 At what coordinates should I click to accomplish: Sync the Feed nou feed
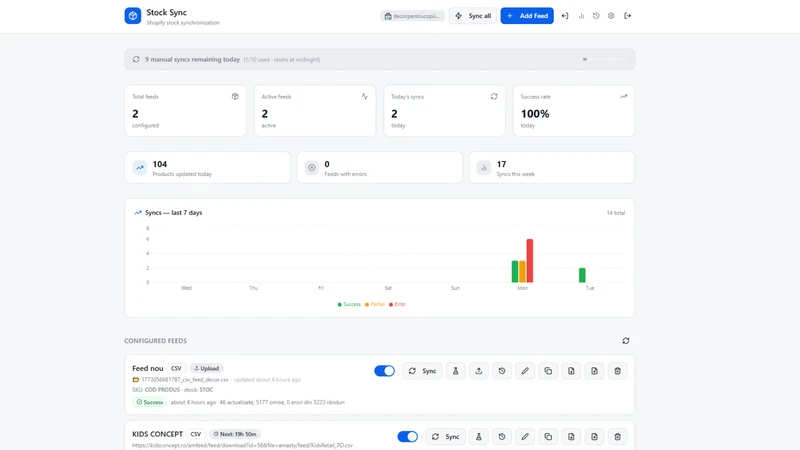click(422, 371)
